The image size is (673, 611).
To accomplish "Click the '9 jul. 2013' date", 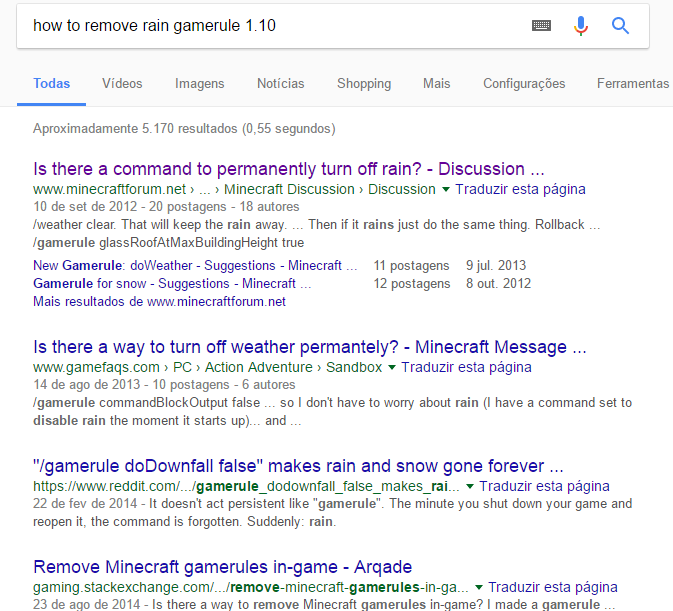I will [x=496, y=266].
